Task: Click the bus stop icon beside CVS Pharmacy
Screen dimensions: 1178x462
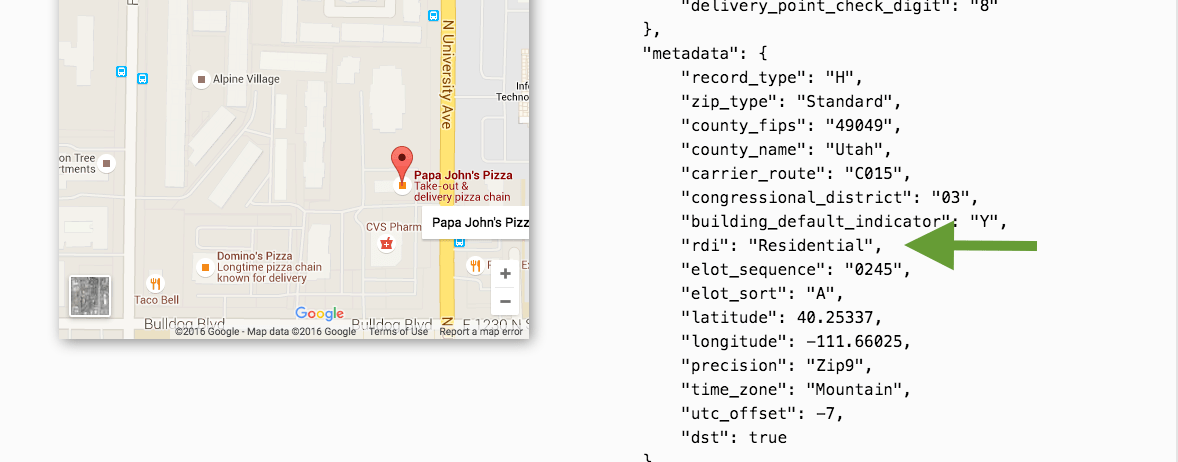Action: click(460, 243)
